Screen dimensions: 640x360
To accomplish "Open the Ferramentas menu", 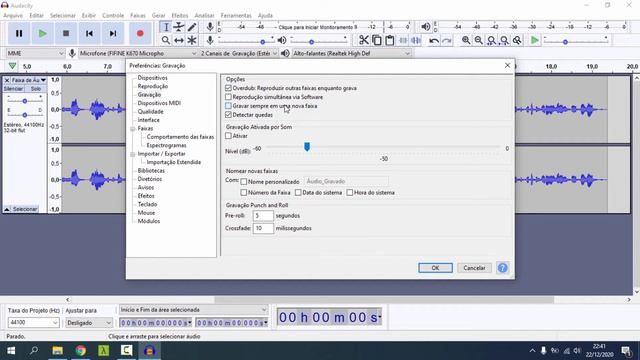I will point(236,16).
